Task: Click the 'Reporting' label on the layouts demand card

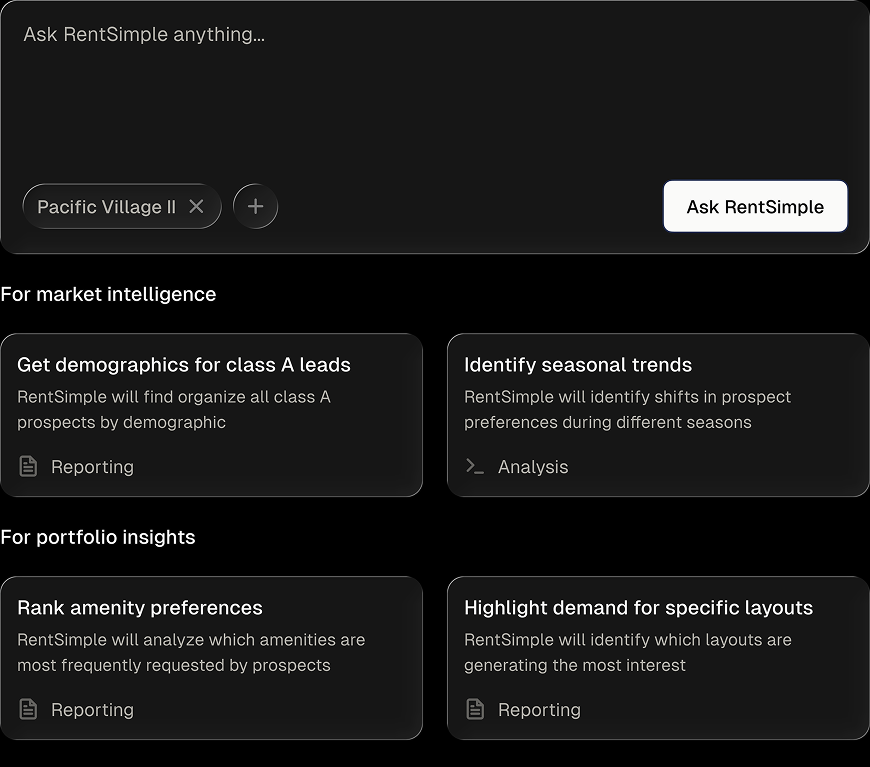Action: tap(539, 710)
